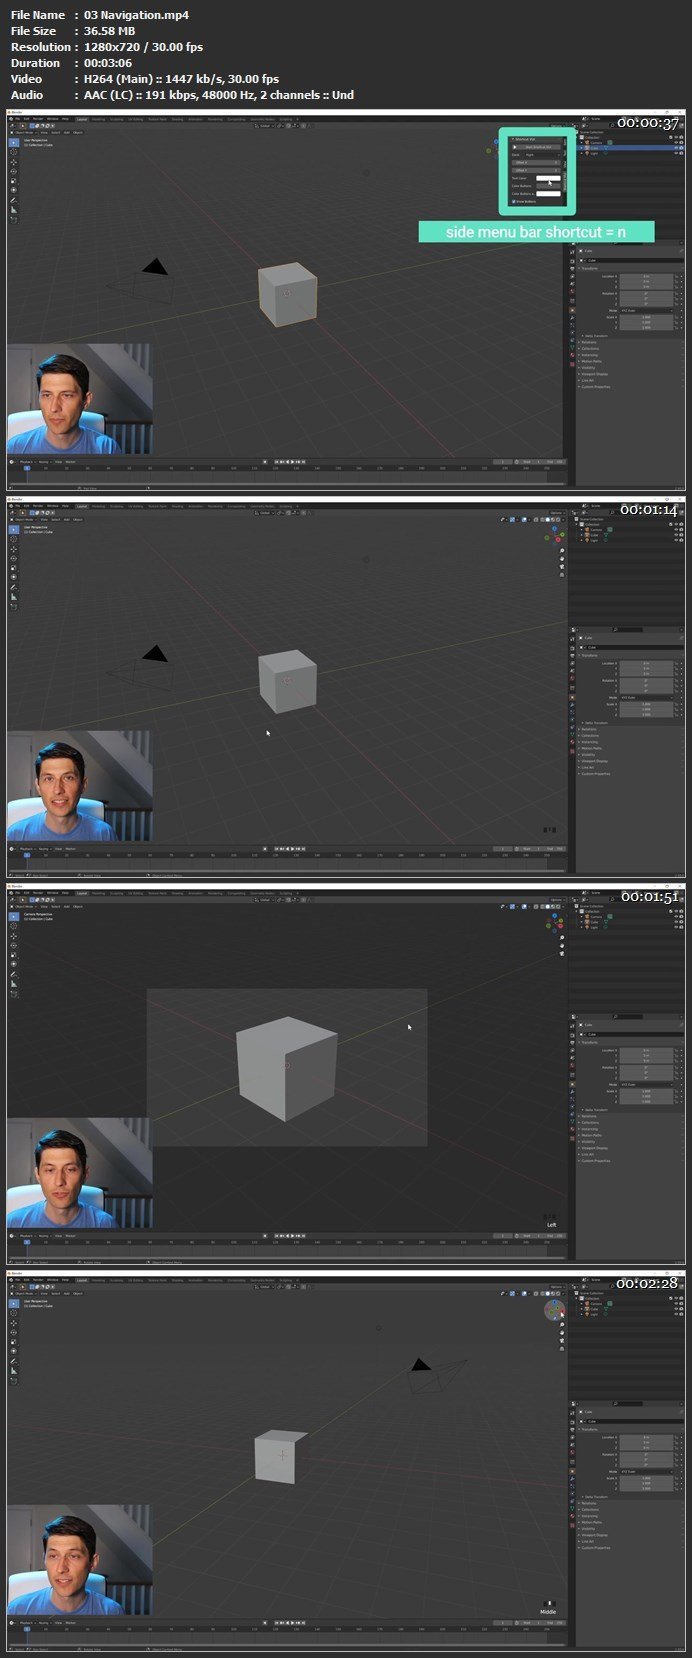Open Texture properties tab in 00:02:28 frame
Image resolution: width=692 pixels, height=1658 pixels.
[x=572, y=1525]
